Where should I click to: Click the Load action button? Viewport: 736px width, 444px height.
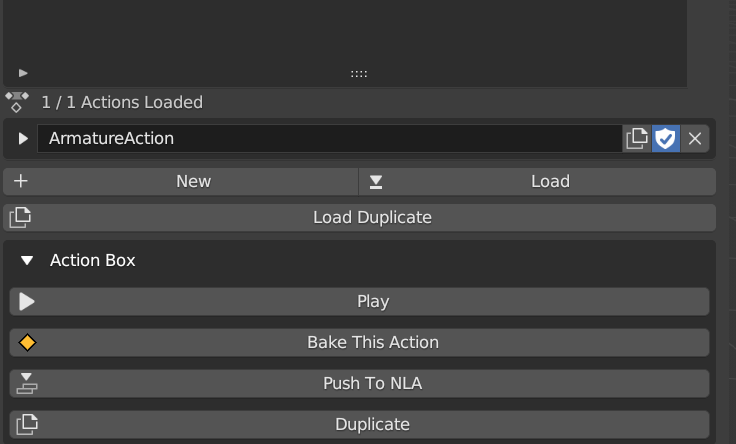coord(549,181)
